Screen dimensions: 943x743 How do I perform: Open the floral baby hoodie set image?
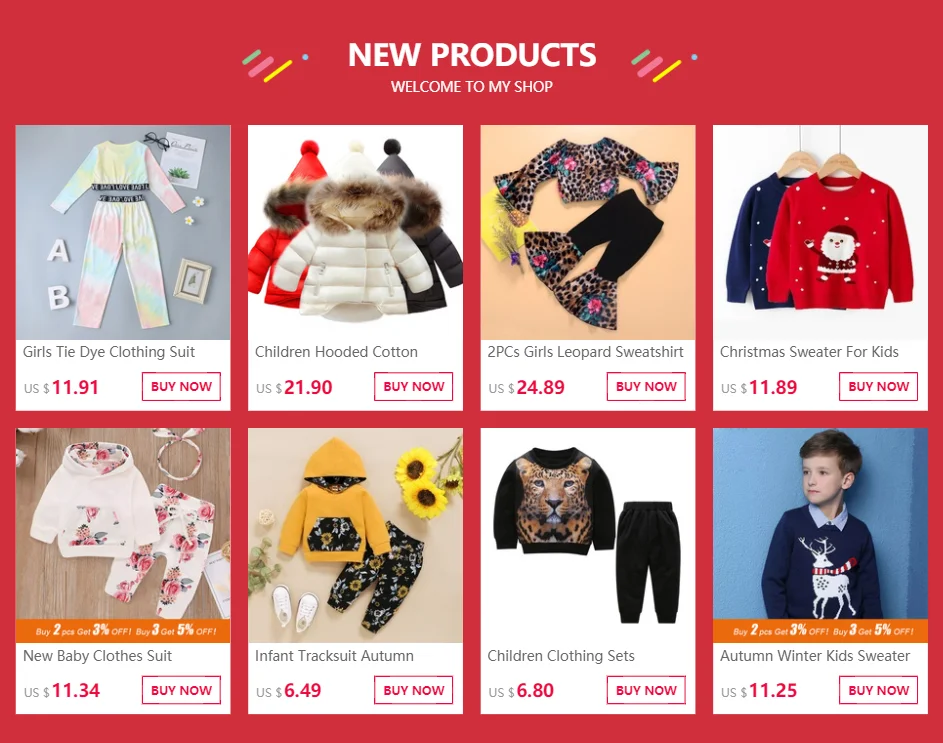[123, 535]
